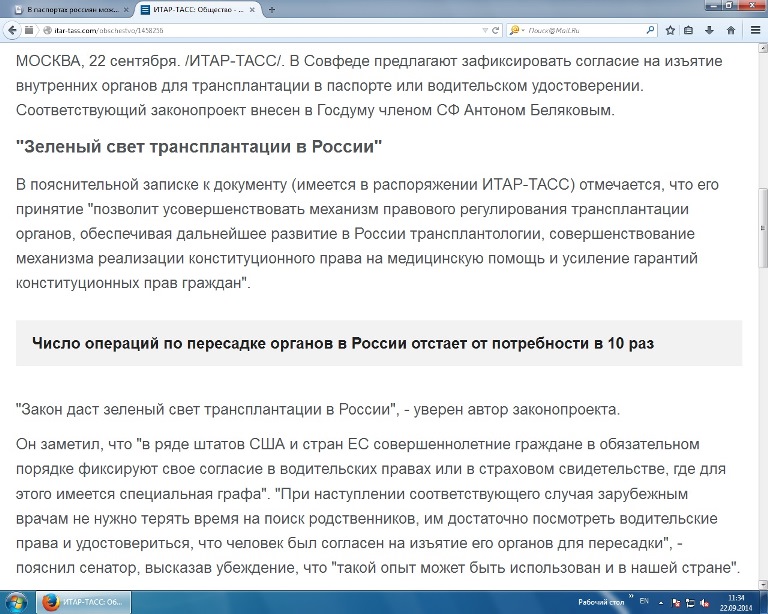This screenshot has width=768, height=614.
Task: Reload the page with the refresh icon
Action: tap(496, 30)
